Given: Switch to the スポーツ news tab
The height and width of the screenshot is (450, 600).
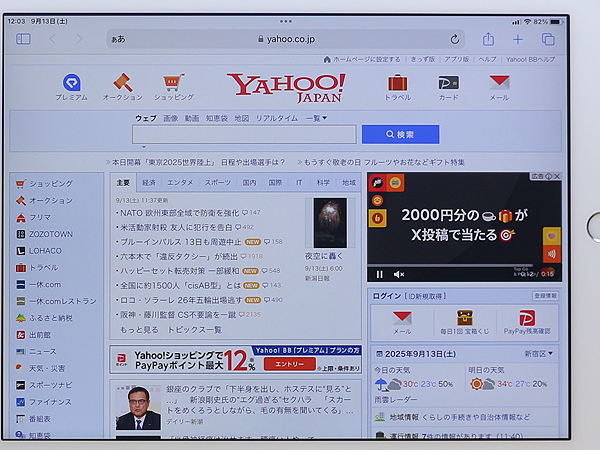Looking at the screenshot, I should (x=218, y=183).
